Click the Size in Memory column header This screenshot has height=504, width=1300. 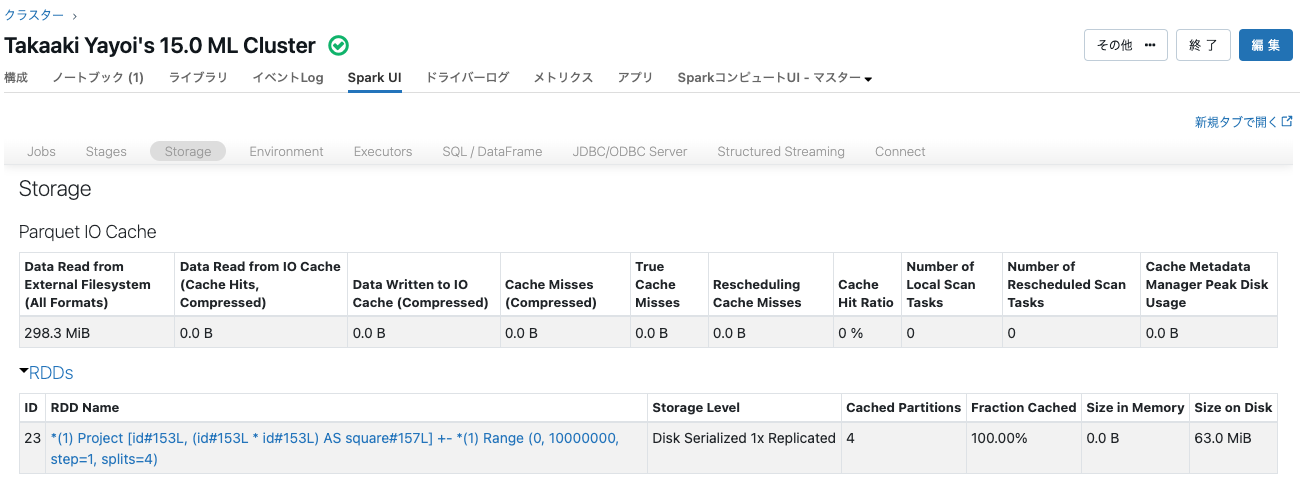[x=1135, y=407]
